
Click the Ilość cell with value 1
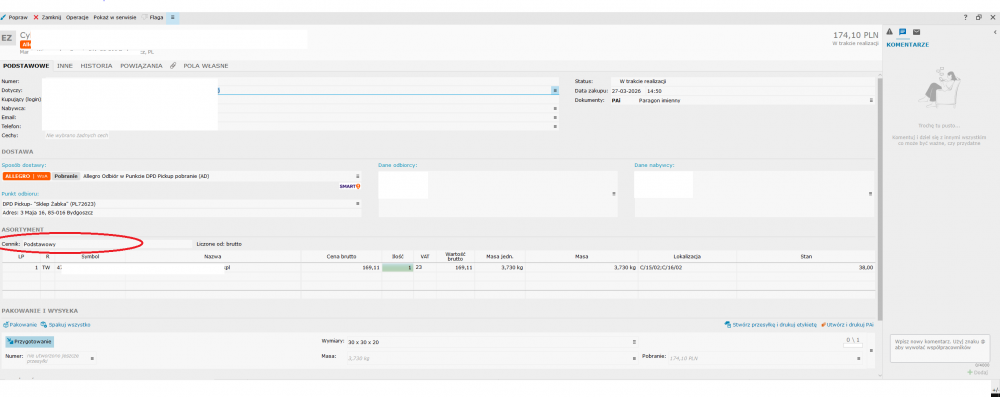(397, 268)
